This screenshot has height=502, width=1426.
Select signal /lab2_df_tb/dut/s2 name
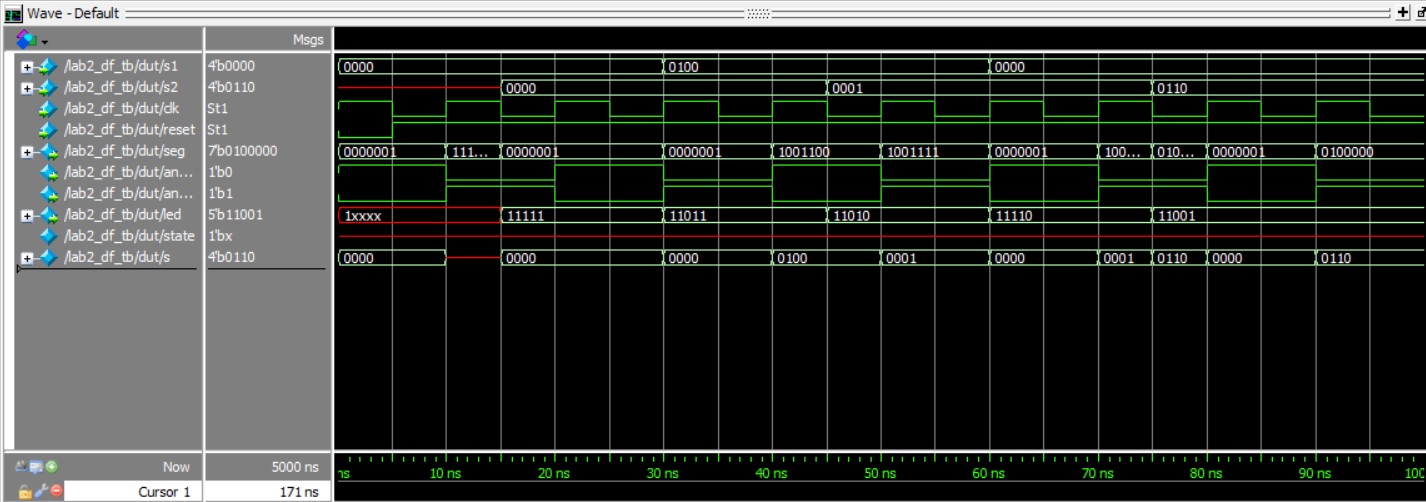119,87
